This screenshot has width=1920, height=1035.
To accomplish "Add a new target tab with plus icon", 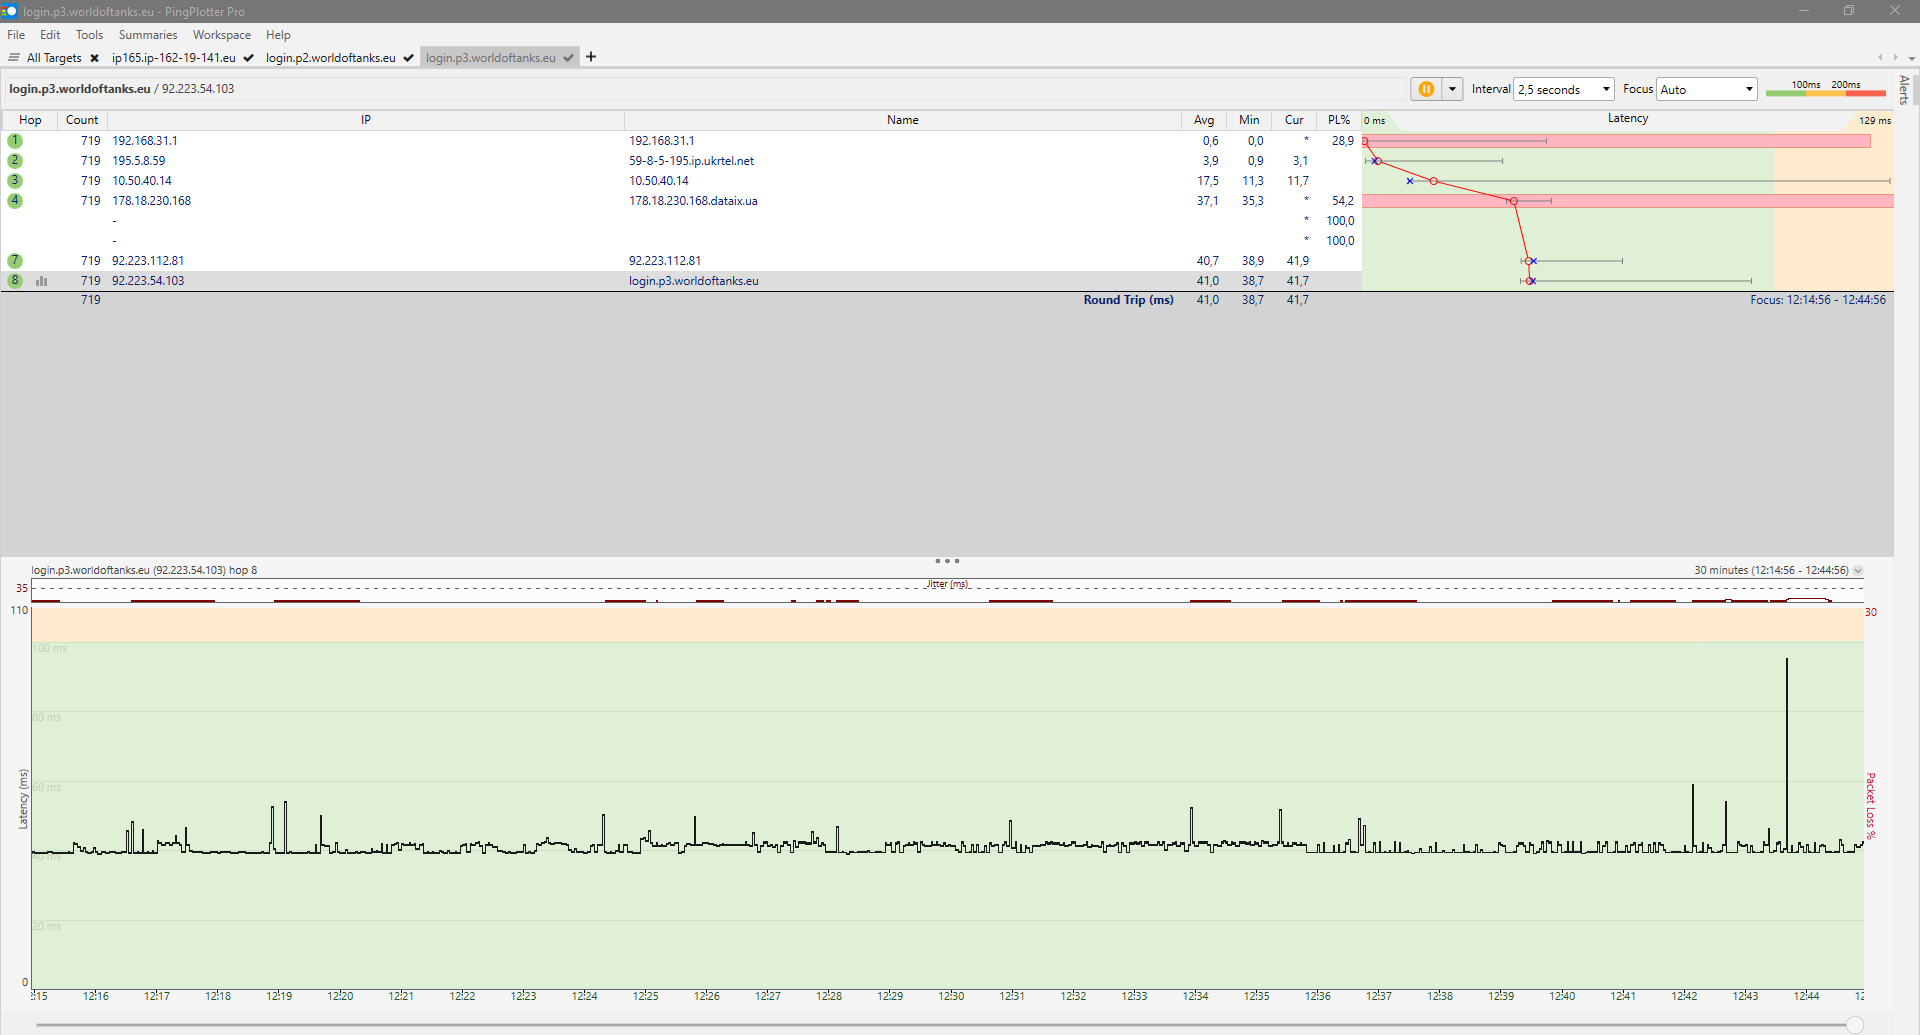I will 591,57.
